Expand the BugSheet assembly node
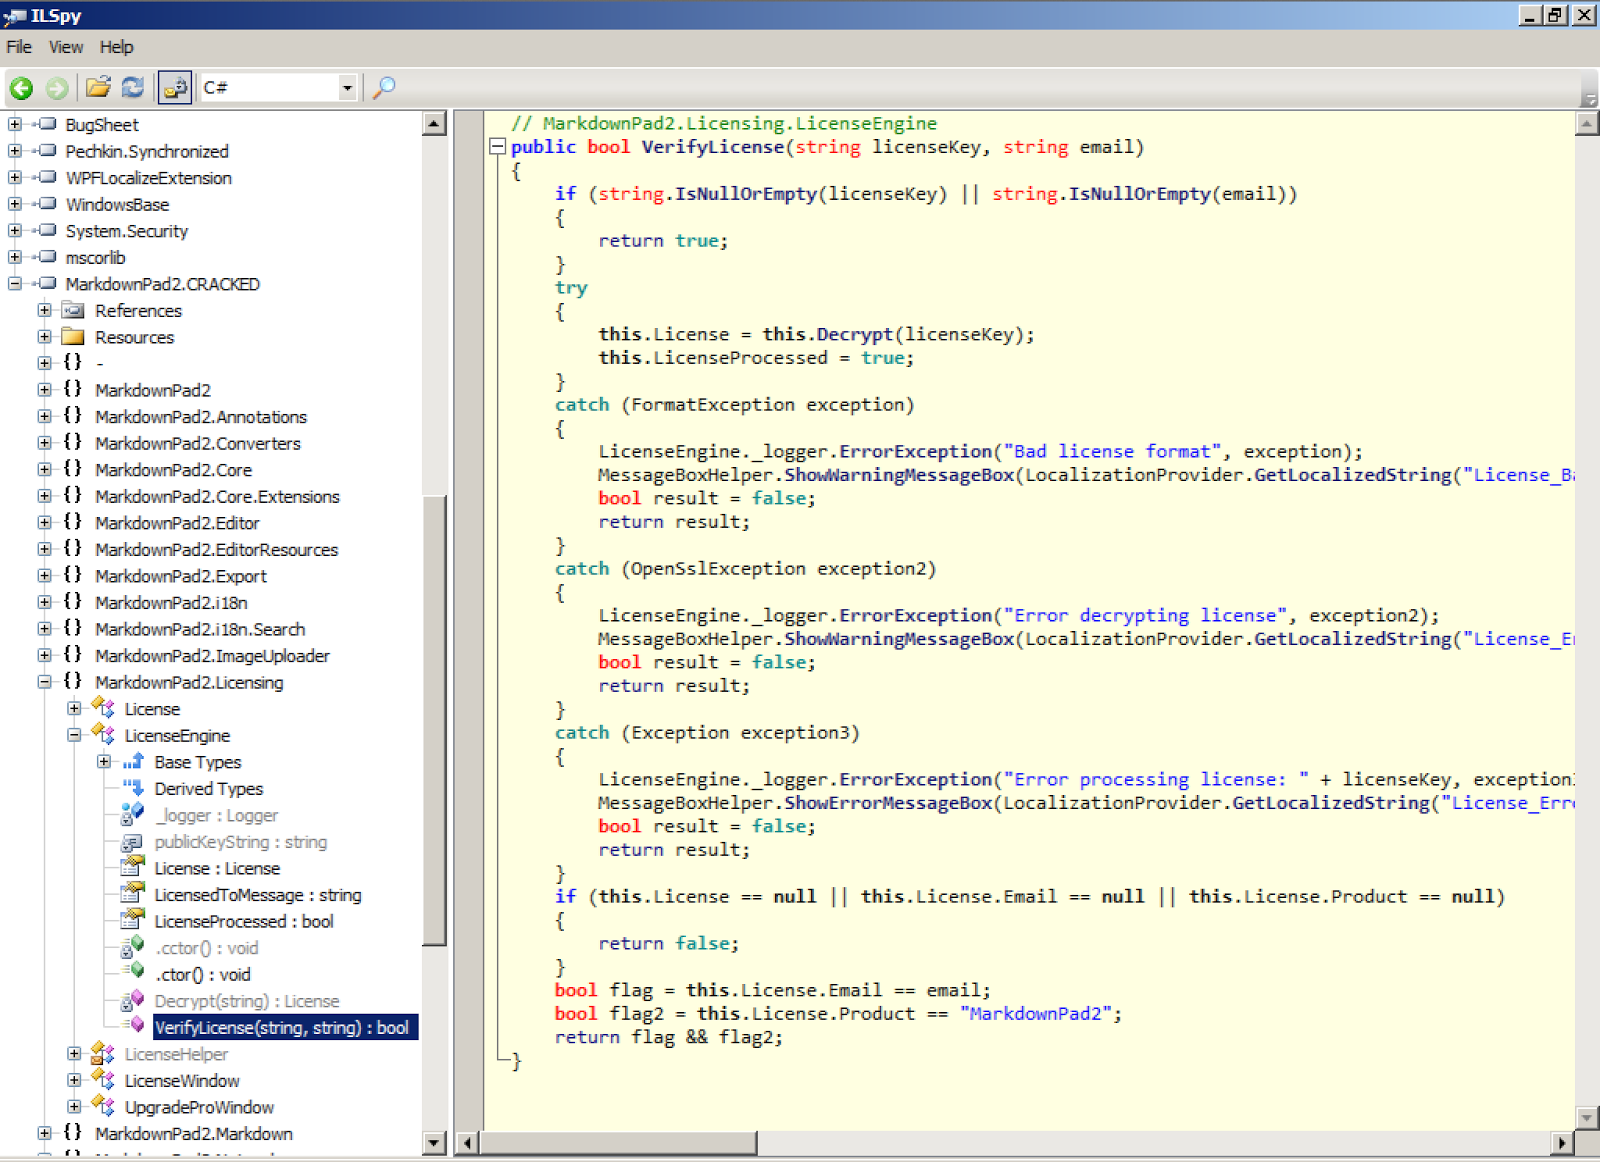This screenshot has height=1162, width=1600. [15, 124]
